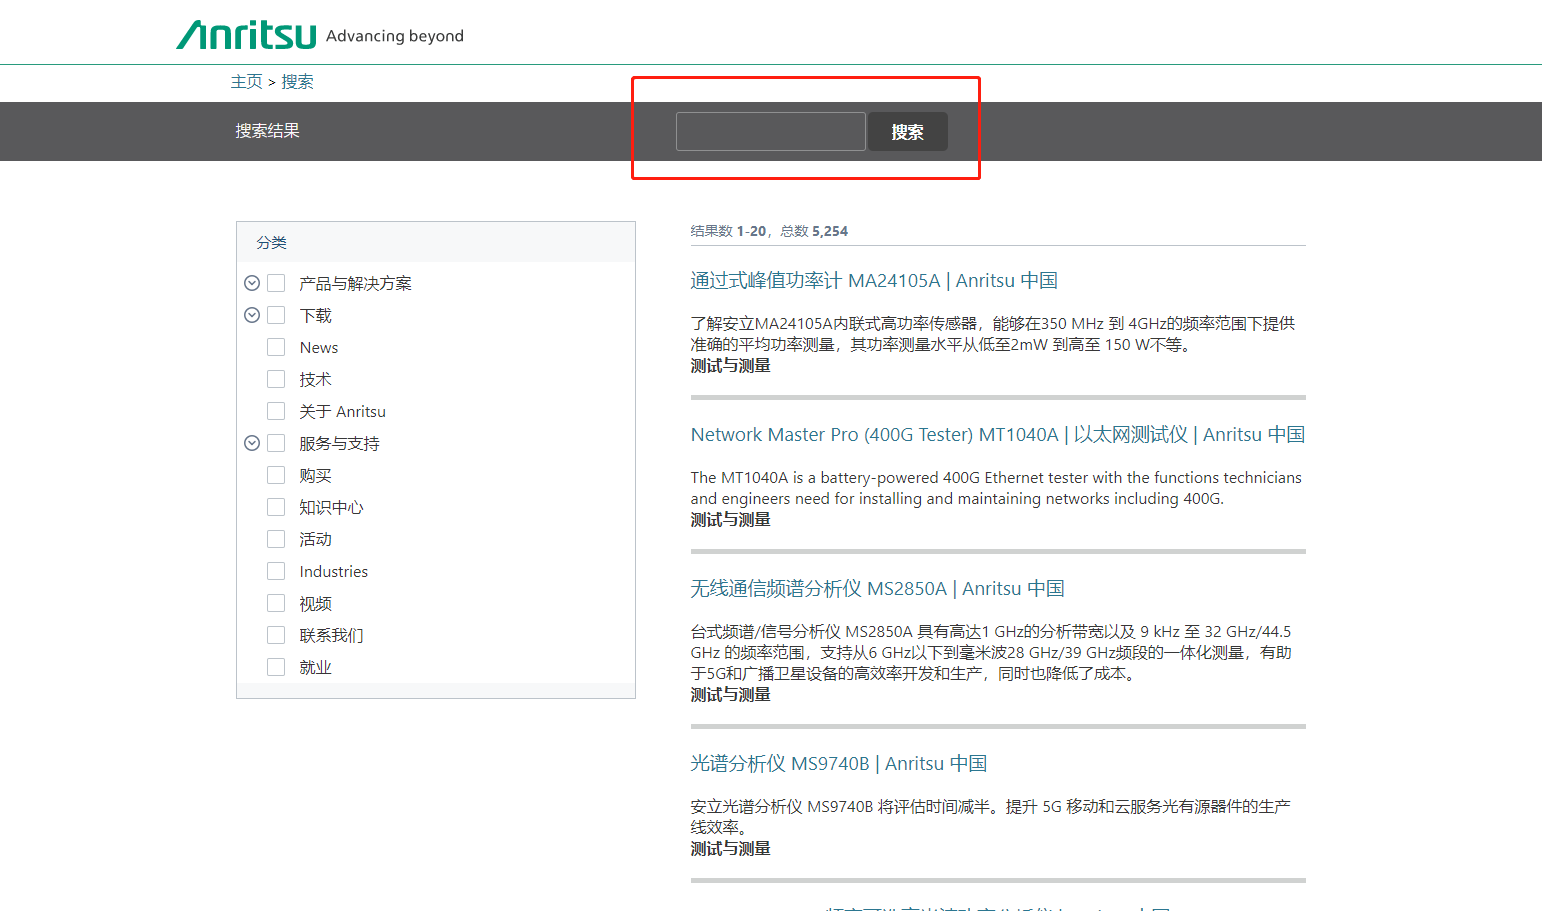Expand the 服务与支持 category chevron

(252, 443)
